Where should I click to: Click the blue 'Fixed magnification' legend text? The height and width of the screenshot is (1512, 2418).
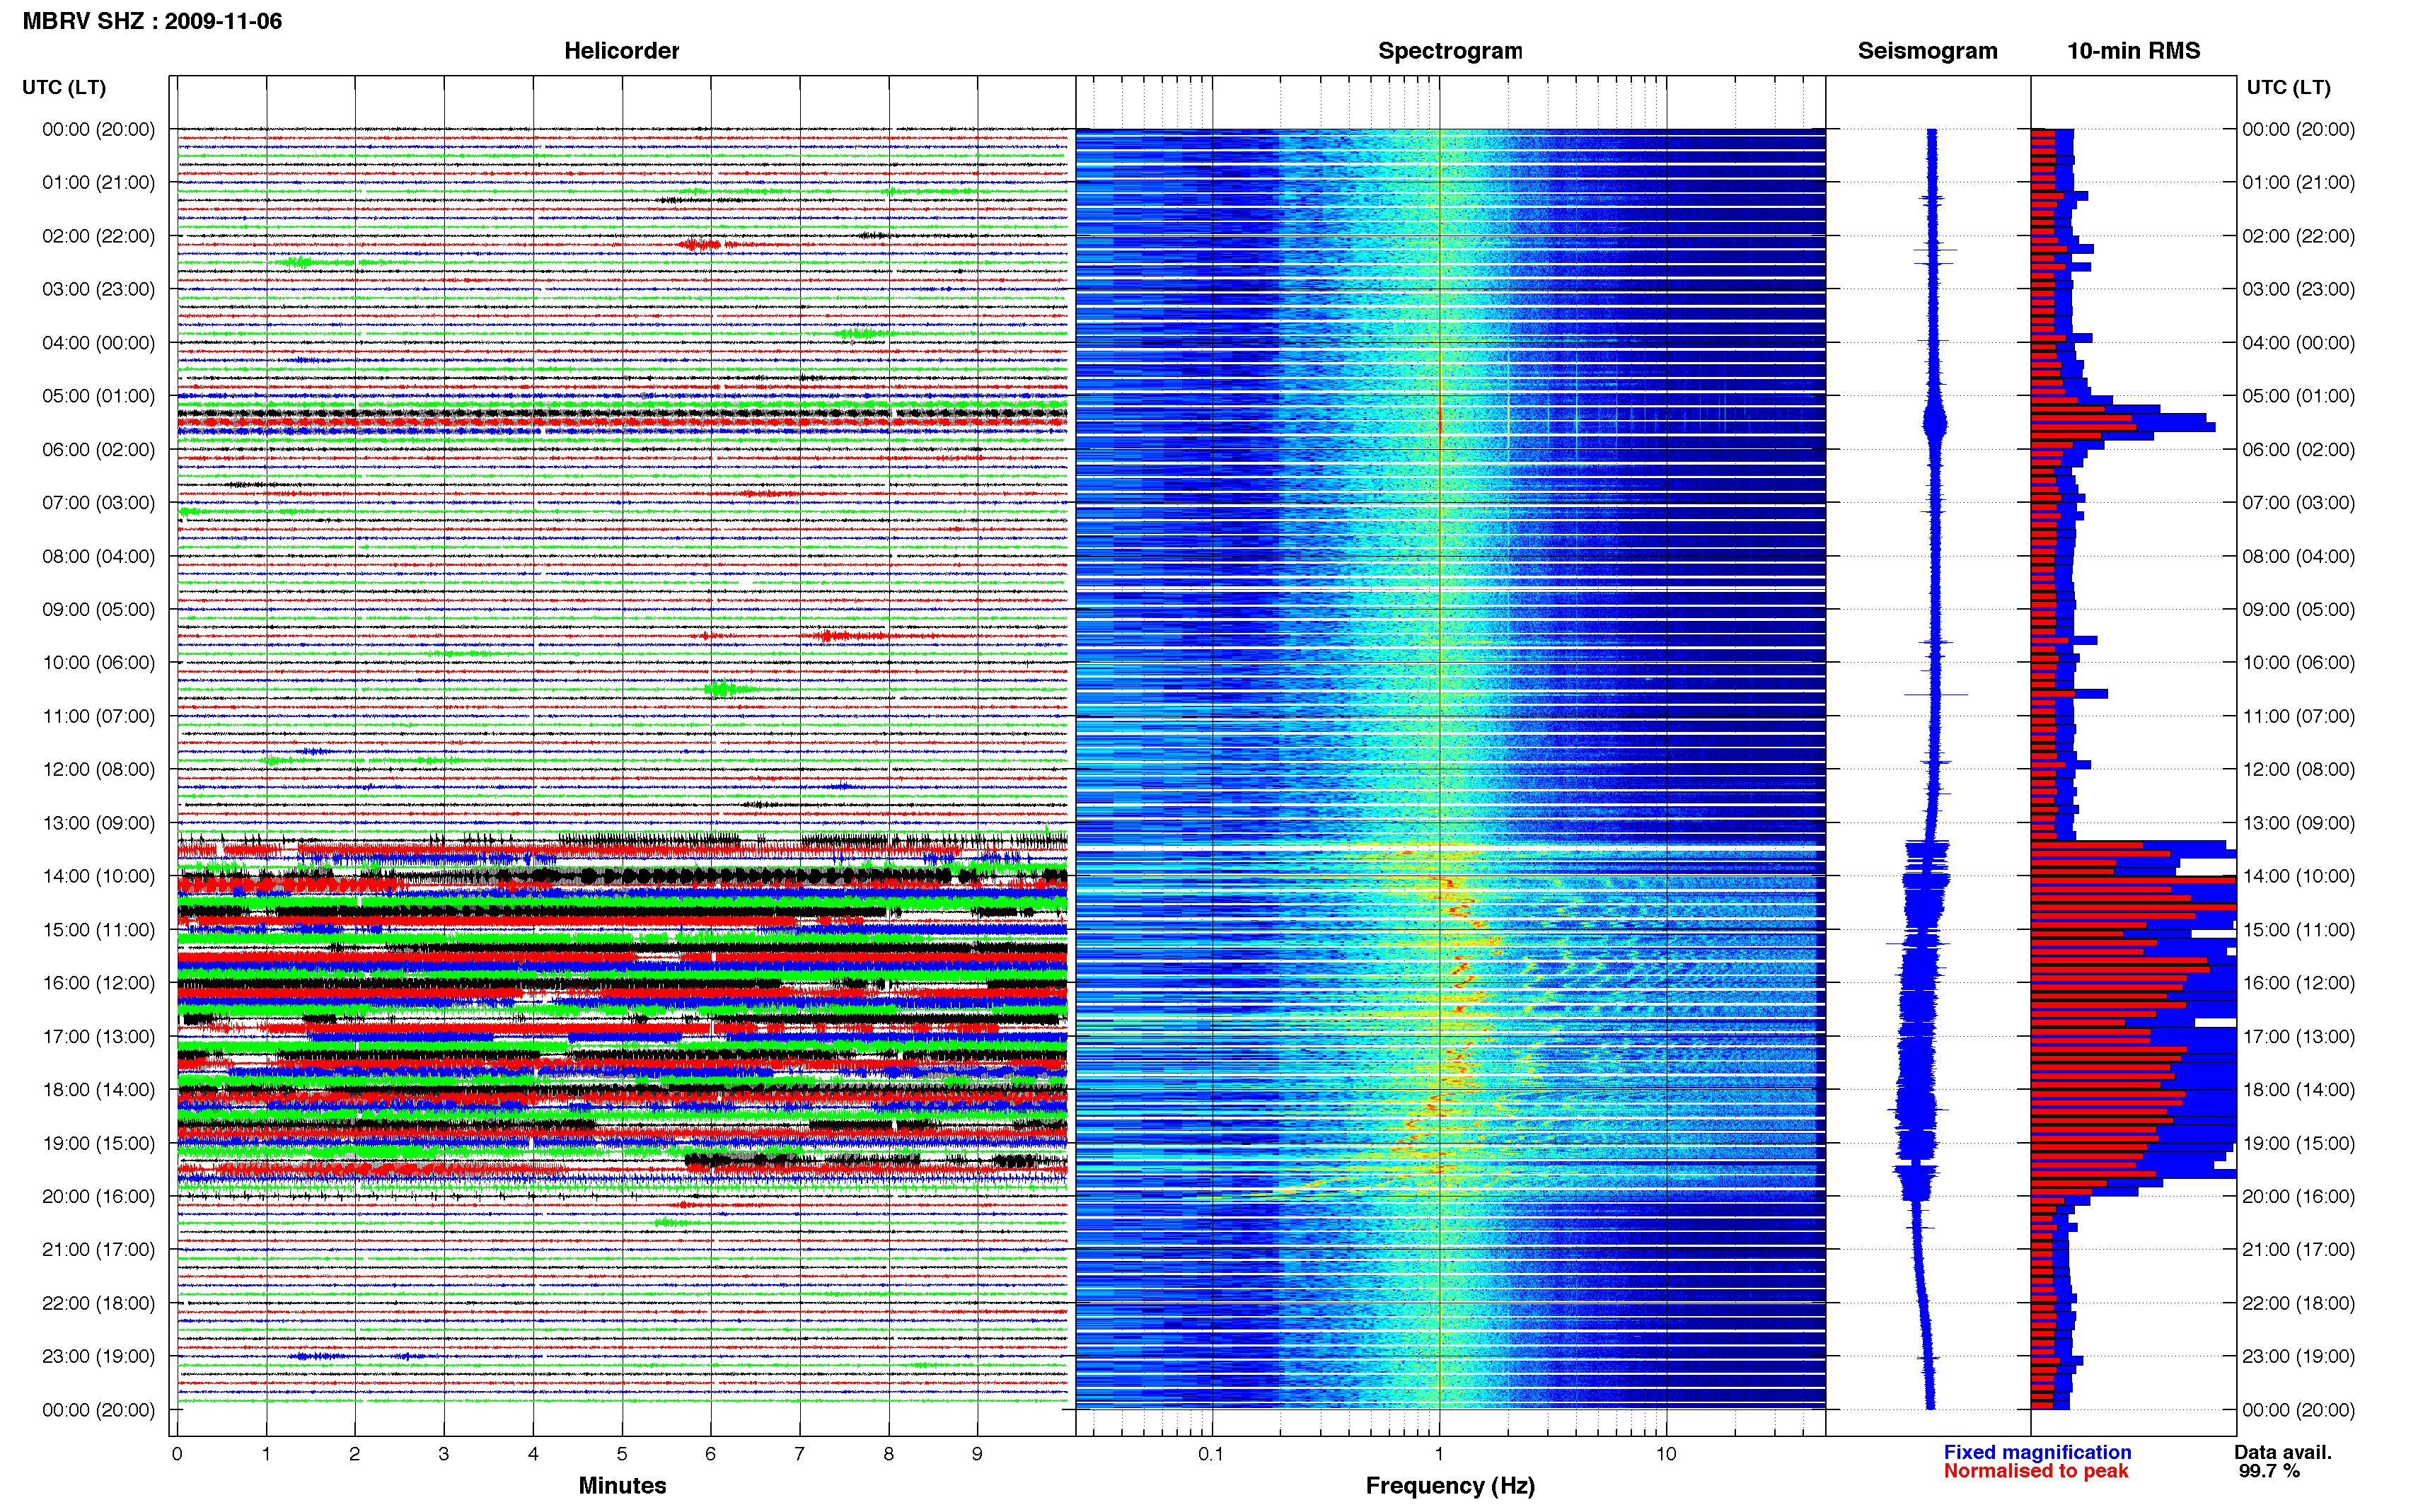click(x=2037, y=1452)
